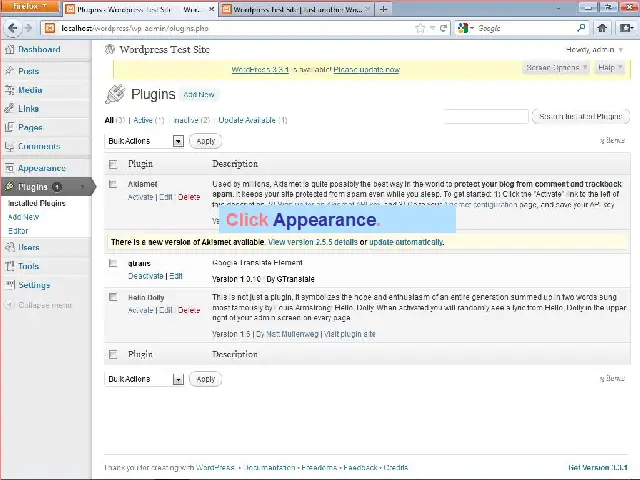The image size is (640, 480).
Task: Open browser home page icon
Action: (x=602, y=28)
